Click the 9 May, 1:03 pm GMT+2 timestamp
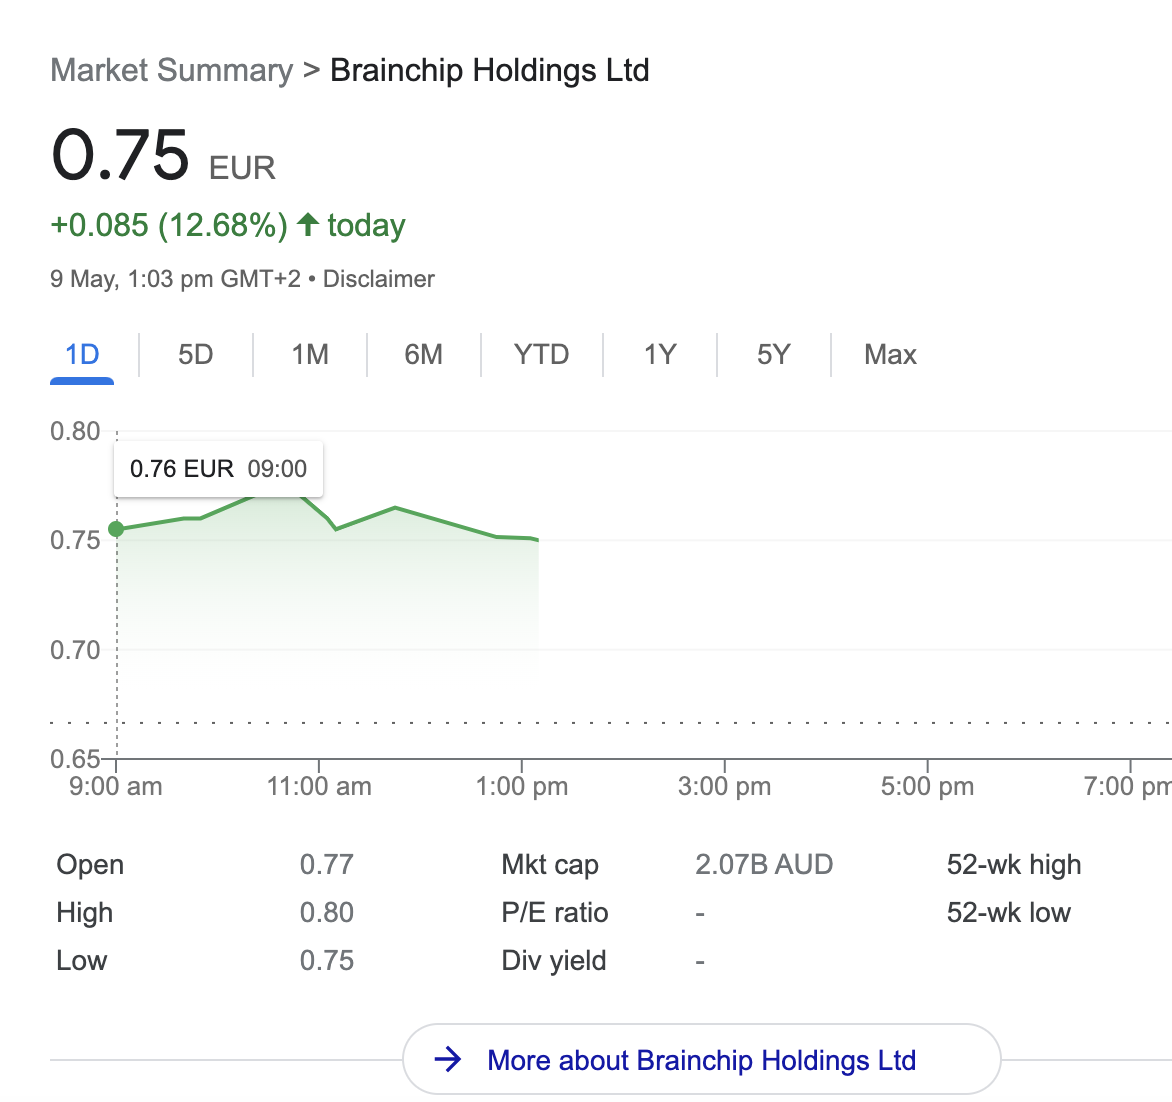Screen dimensions: 1172x1102 [176, 279]
